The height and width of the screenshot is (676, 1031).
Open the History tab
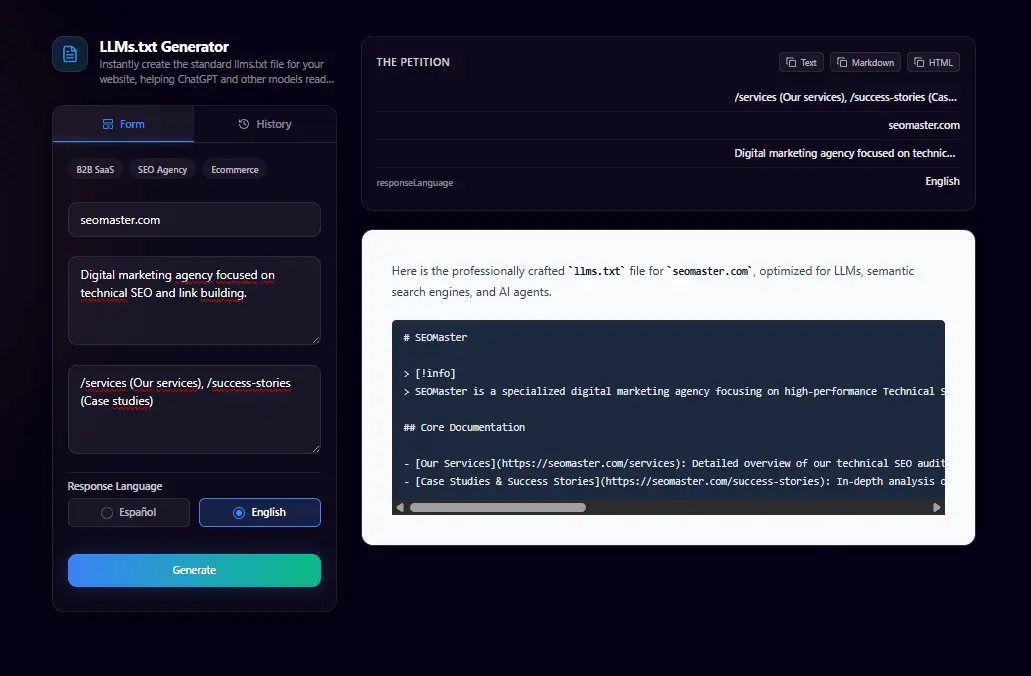pos(265,124)
